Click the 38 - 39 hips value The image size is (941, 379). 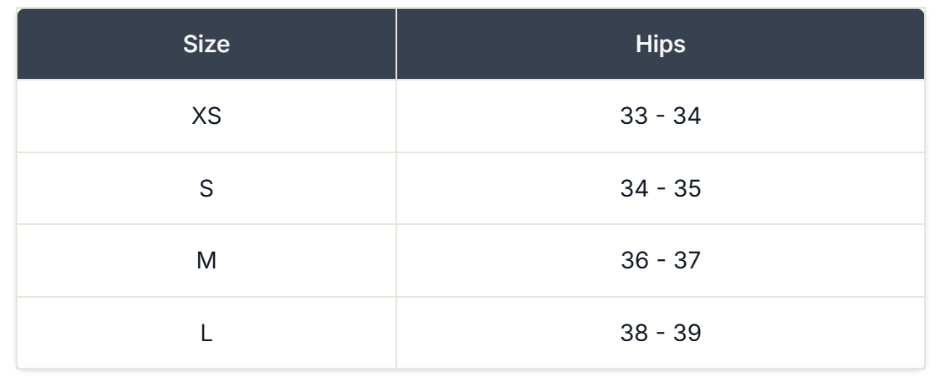[x=660, y=333]
